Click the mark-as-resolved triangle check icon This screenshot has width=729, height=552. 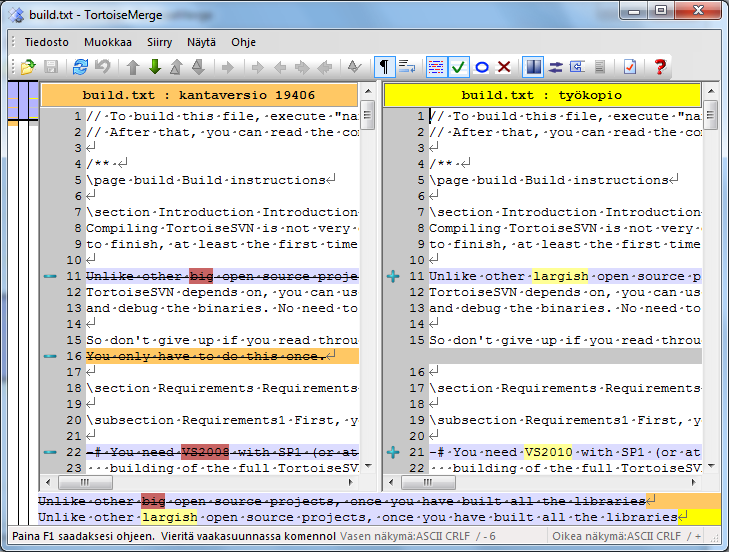tap(354, 67)
